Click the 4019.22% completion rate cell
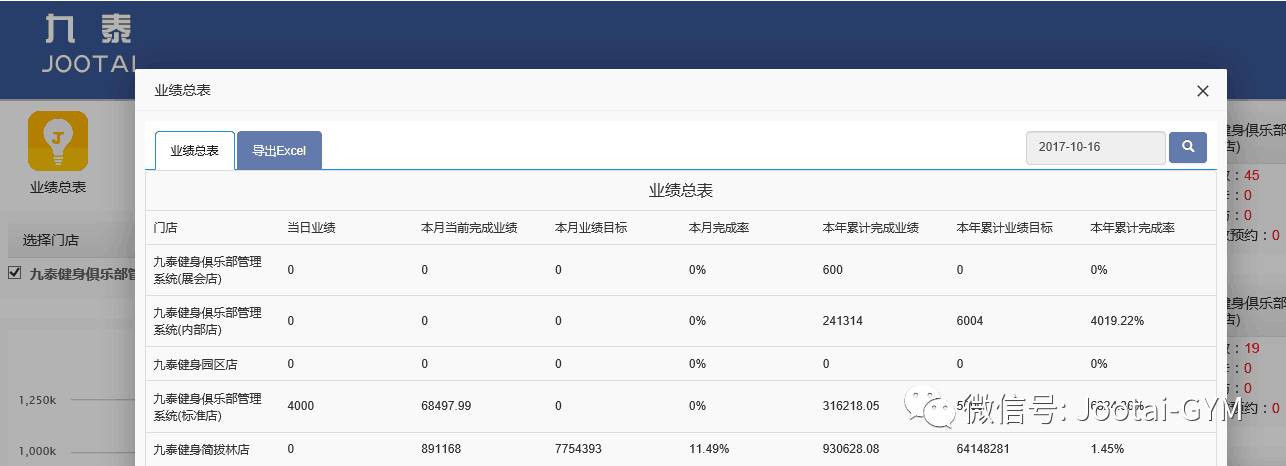 tap(1118, 321)
